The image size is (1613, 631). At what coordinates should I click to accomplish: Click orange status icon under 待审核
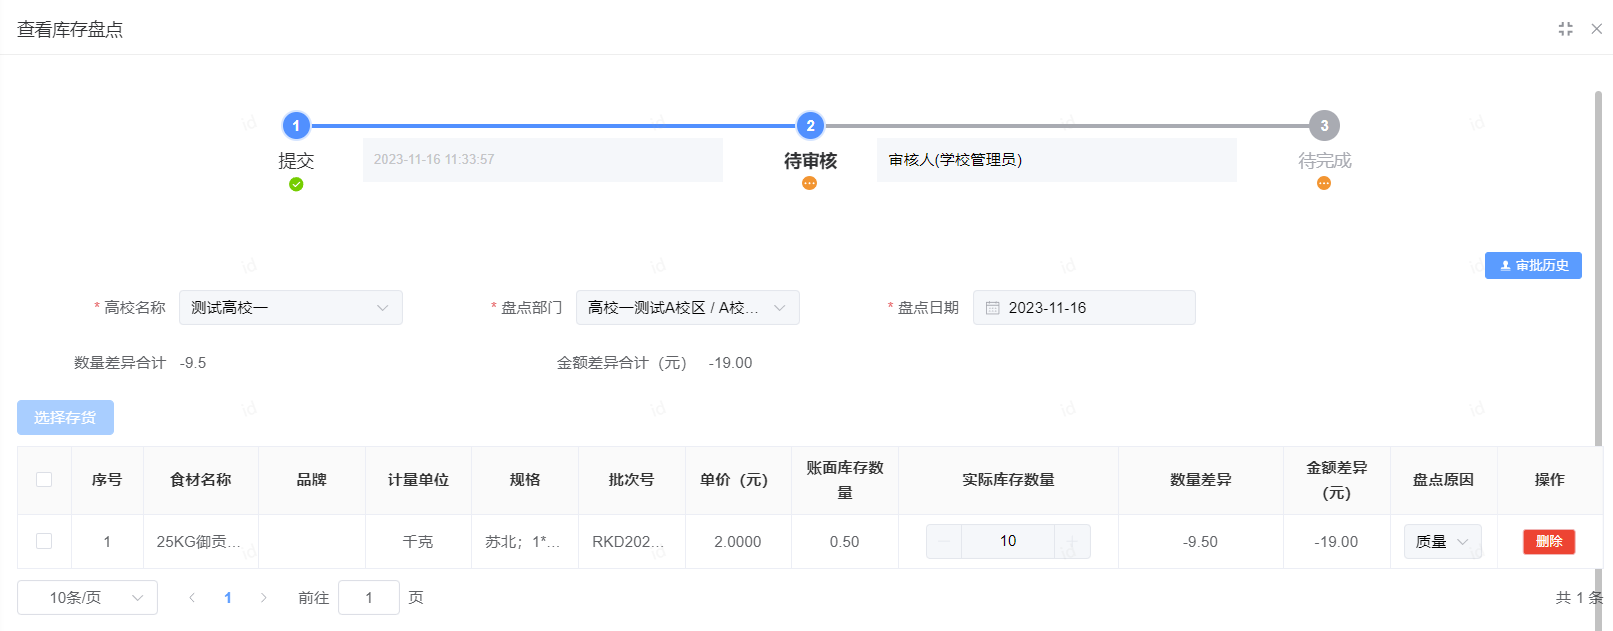[810, 183]
